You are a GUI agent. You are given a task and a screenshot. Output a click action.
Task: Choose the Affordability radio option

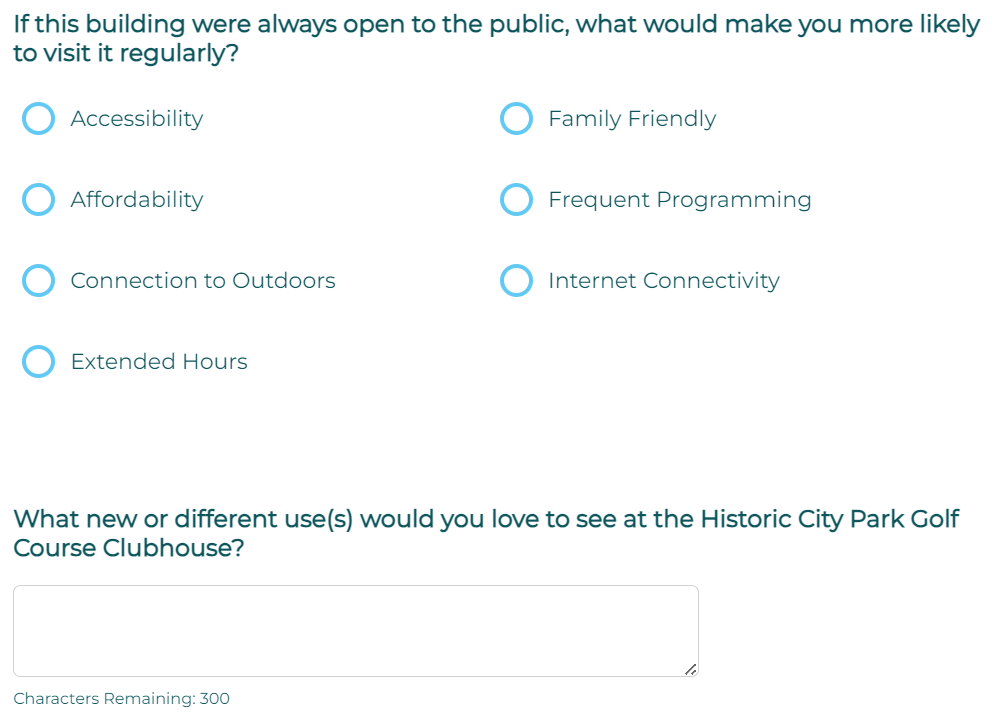38,200
